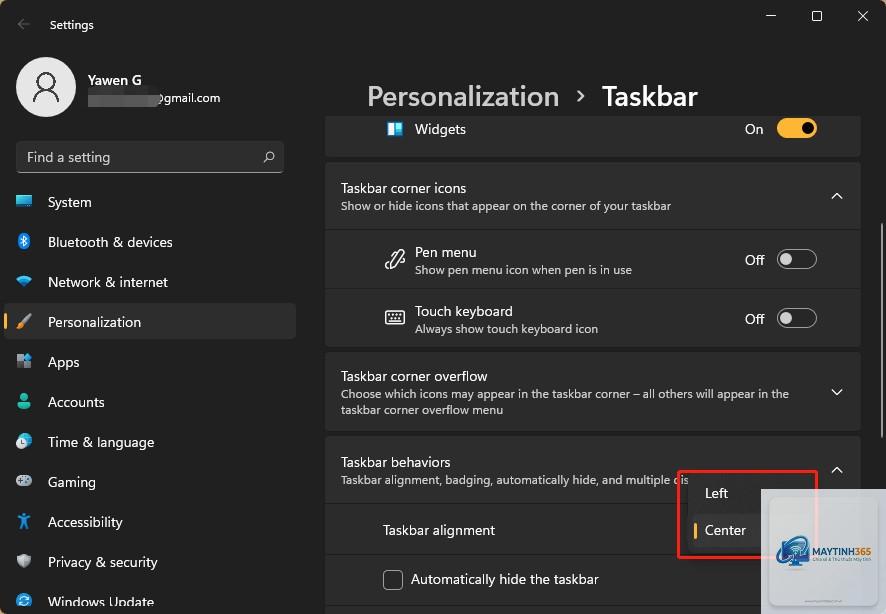This screenshot has width=886, height=614.
Task: Open Apps settings page
Action: (150, 362)
